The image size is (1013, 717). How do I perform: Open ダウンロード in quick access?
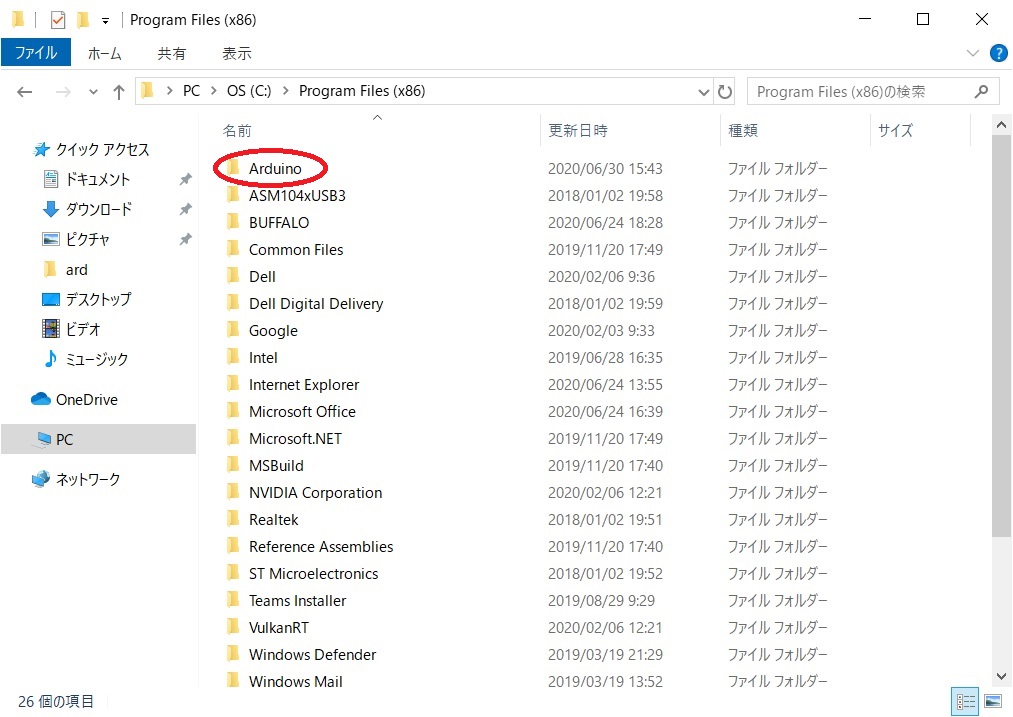coord(98,209)
